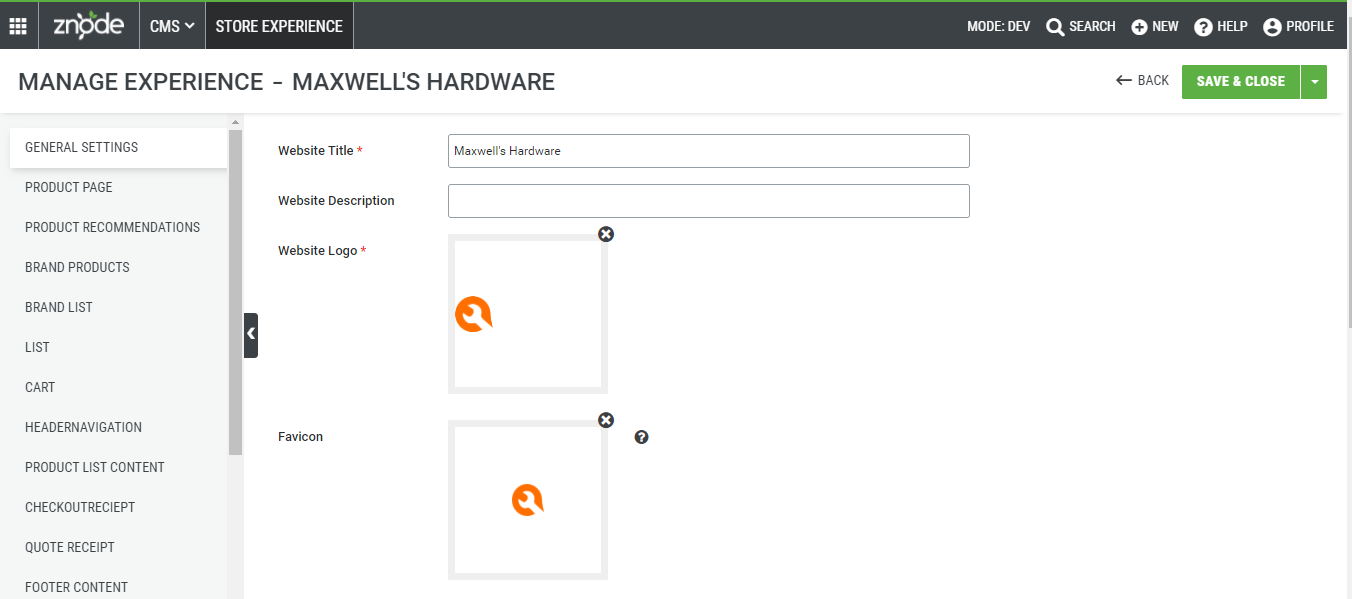
Task: Click the Back arrow link
Action: point(1142,80)
